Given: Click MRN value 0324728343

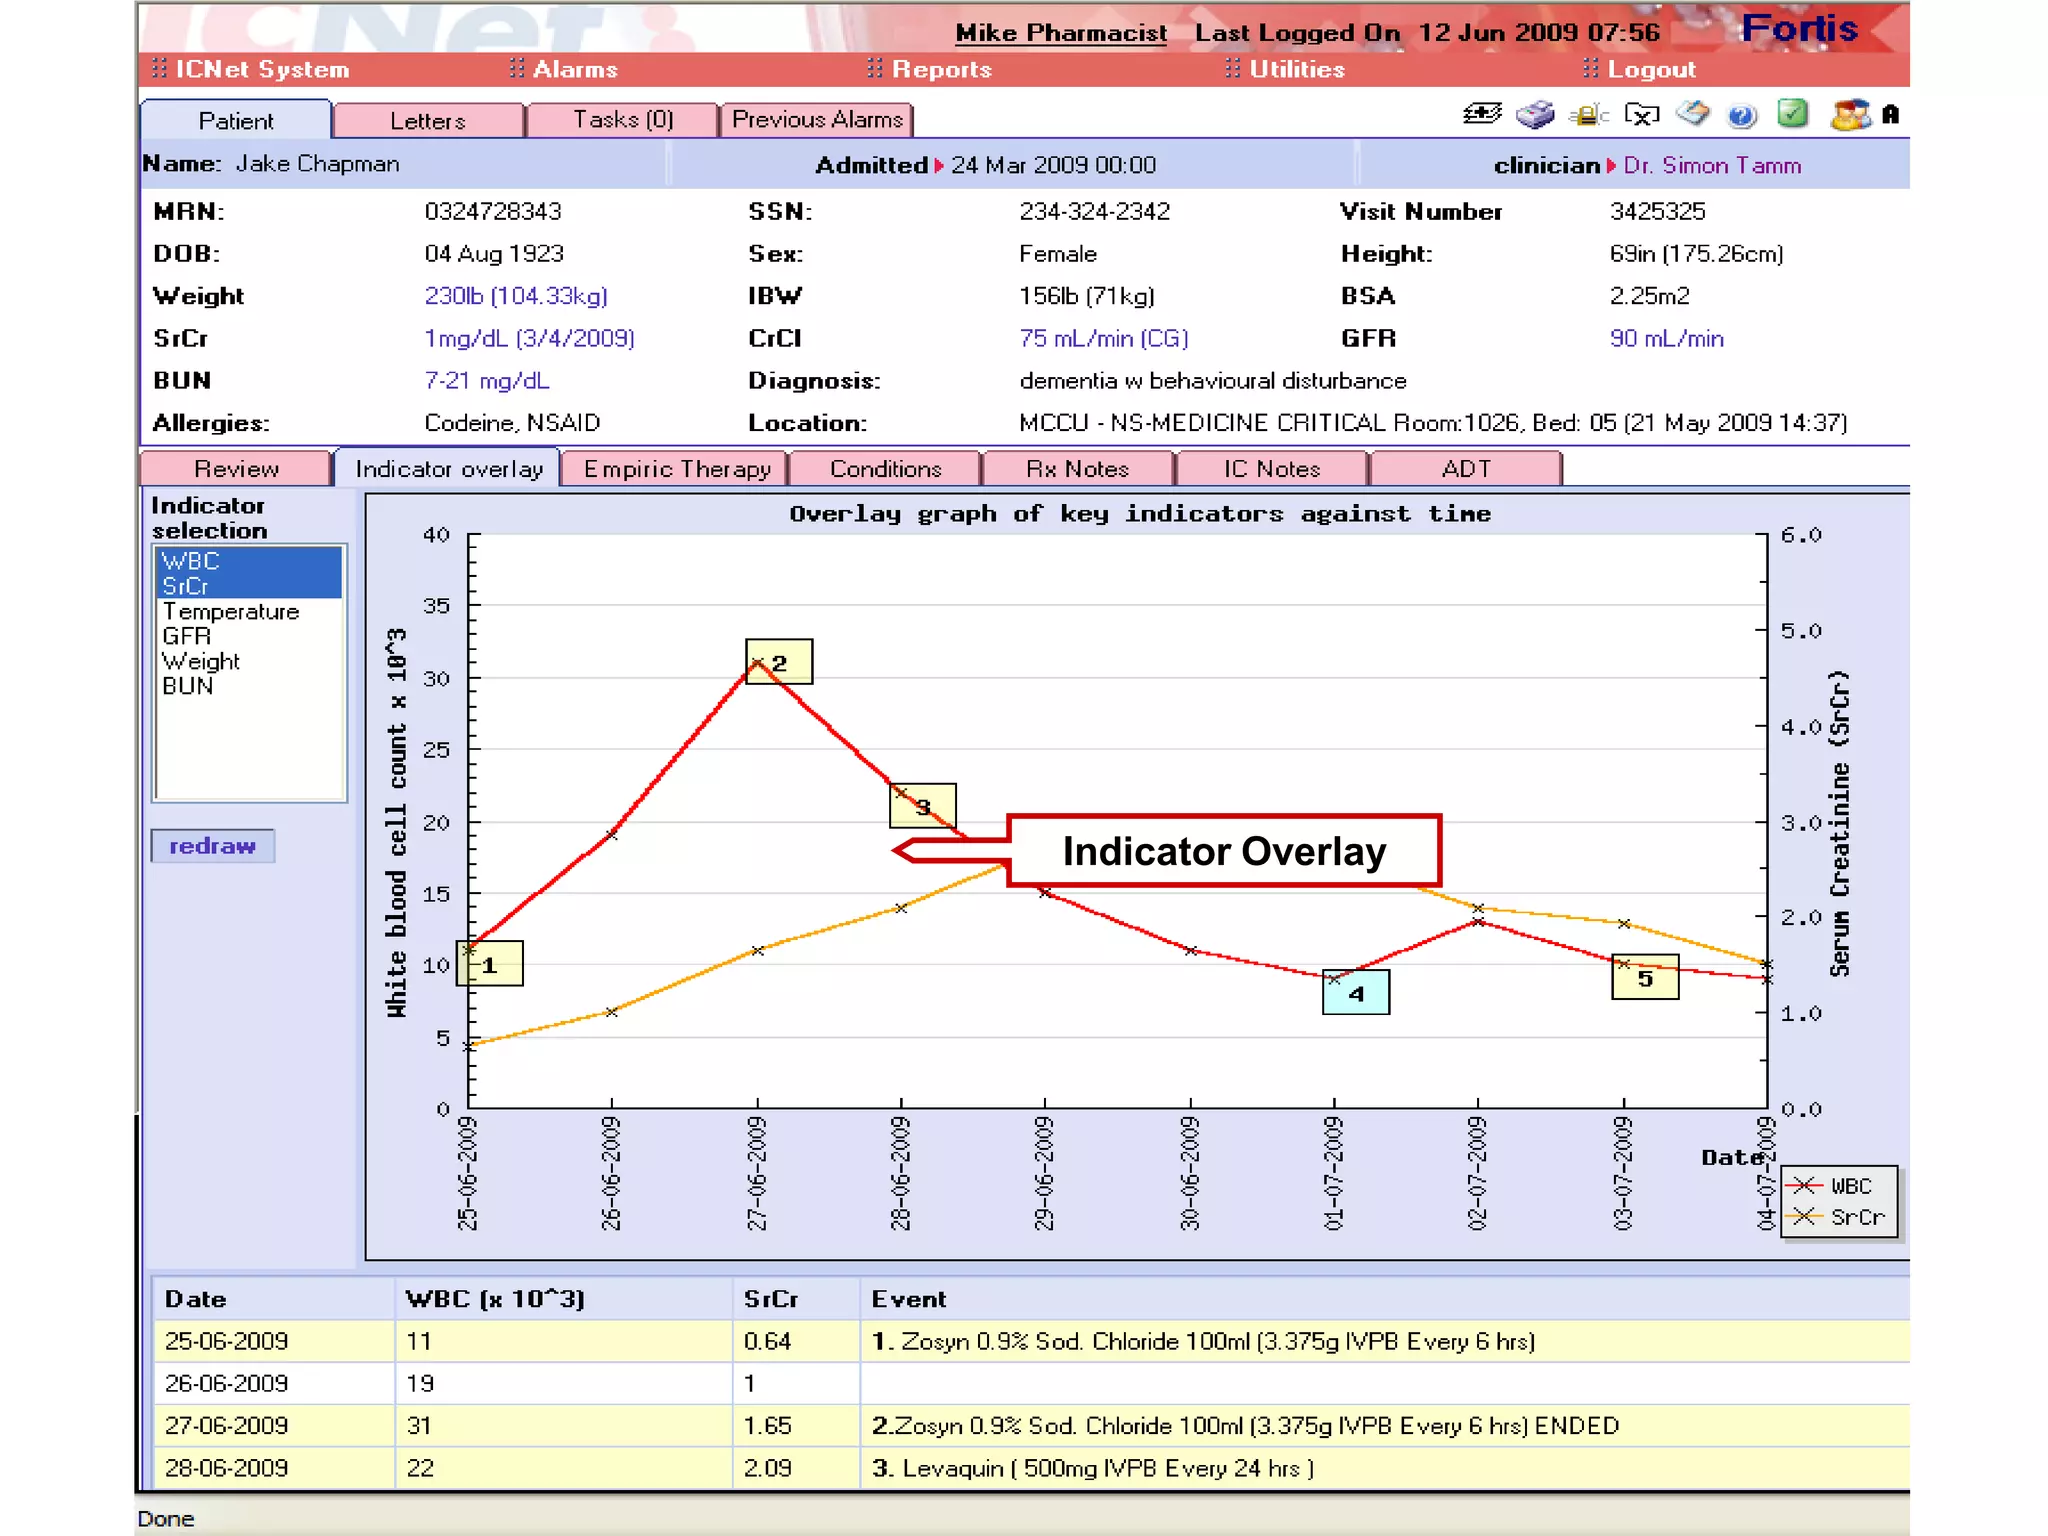Looking at the screenshot, I should [x=493, y=212].
